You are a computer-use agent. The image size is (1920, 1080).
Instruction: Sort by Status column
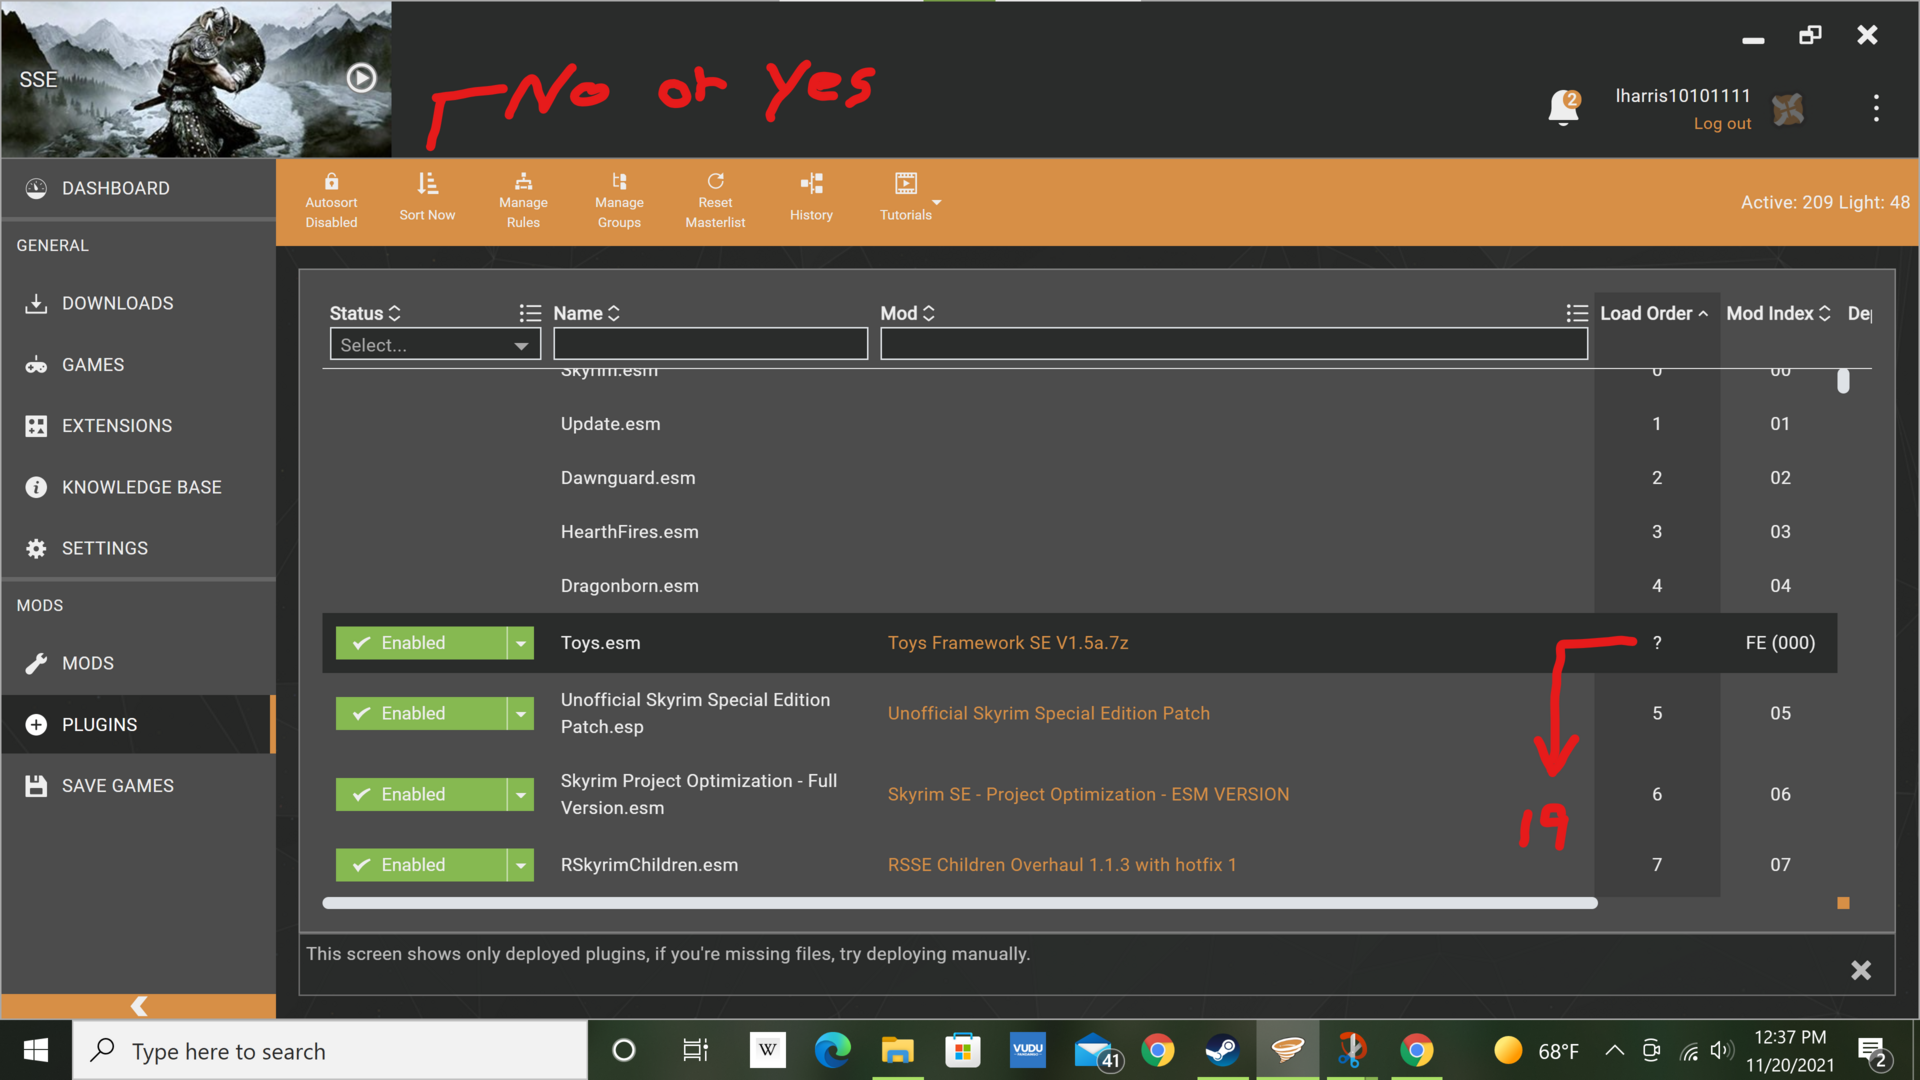pos(365,313)
